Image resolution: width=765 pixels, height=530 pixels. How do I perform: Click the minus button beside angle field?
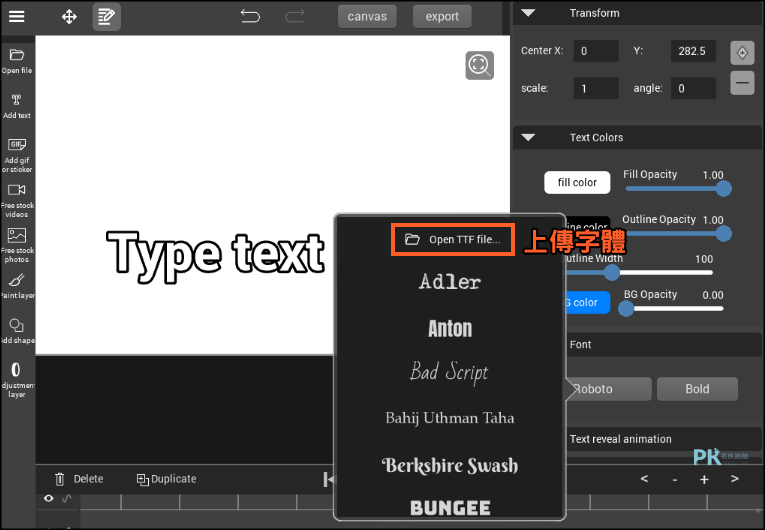(742, 83)
